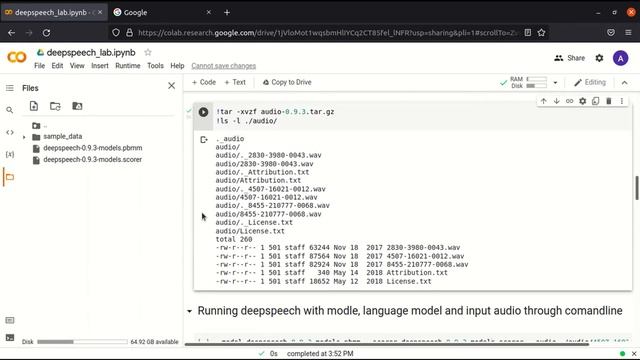Image resolution: width=640 pixels, height=360 pixels.
Task: Add a new Code cell
Action: click(204, 82)
